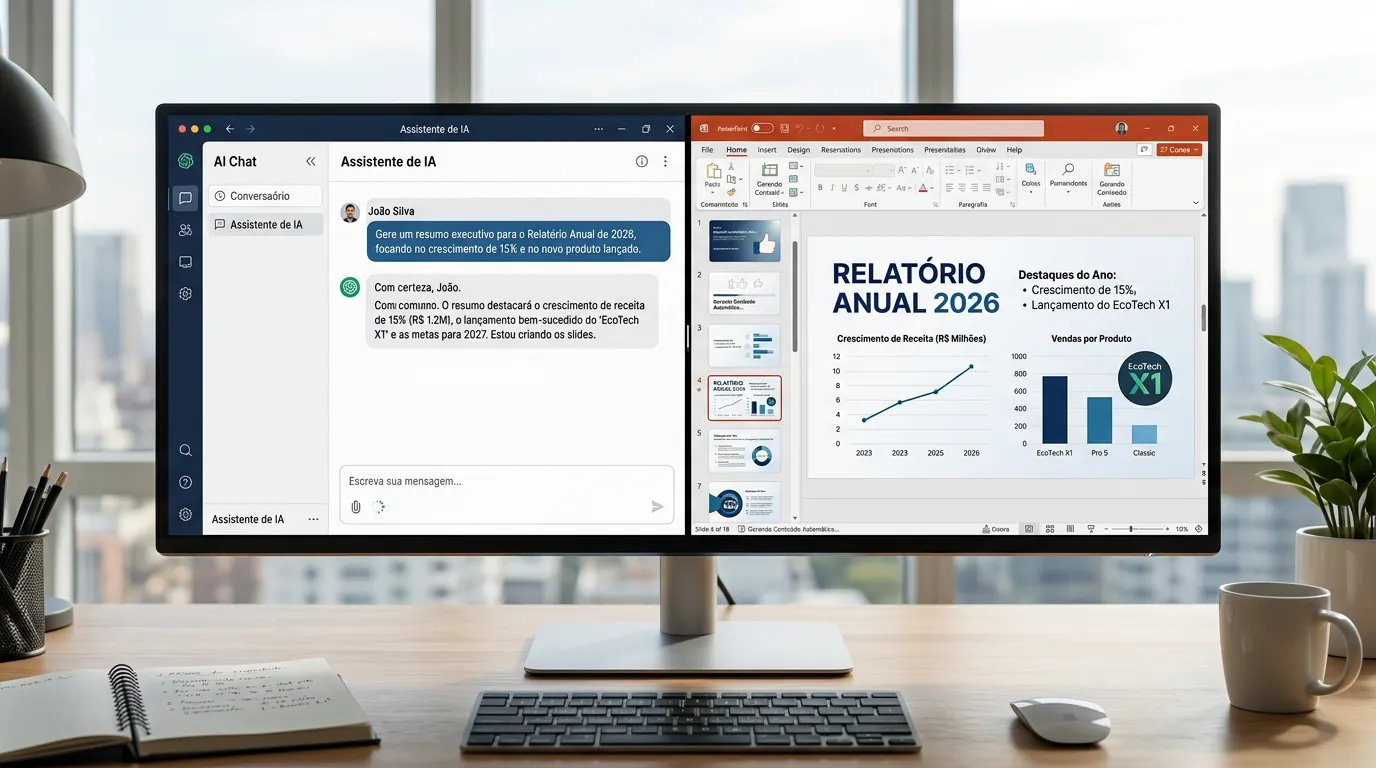
Task: Expand the font color dropdown arrow
Action: click(x=933, y=187)
